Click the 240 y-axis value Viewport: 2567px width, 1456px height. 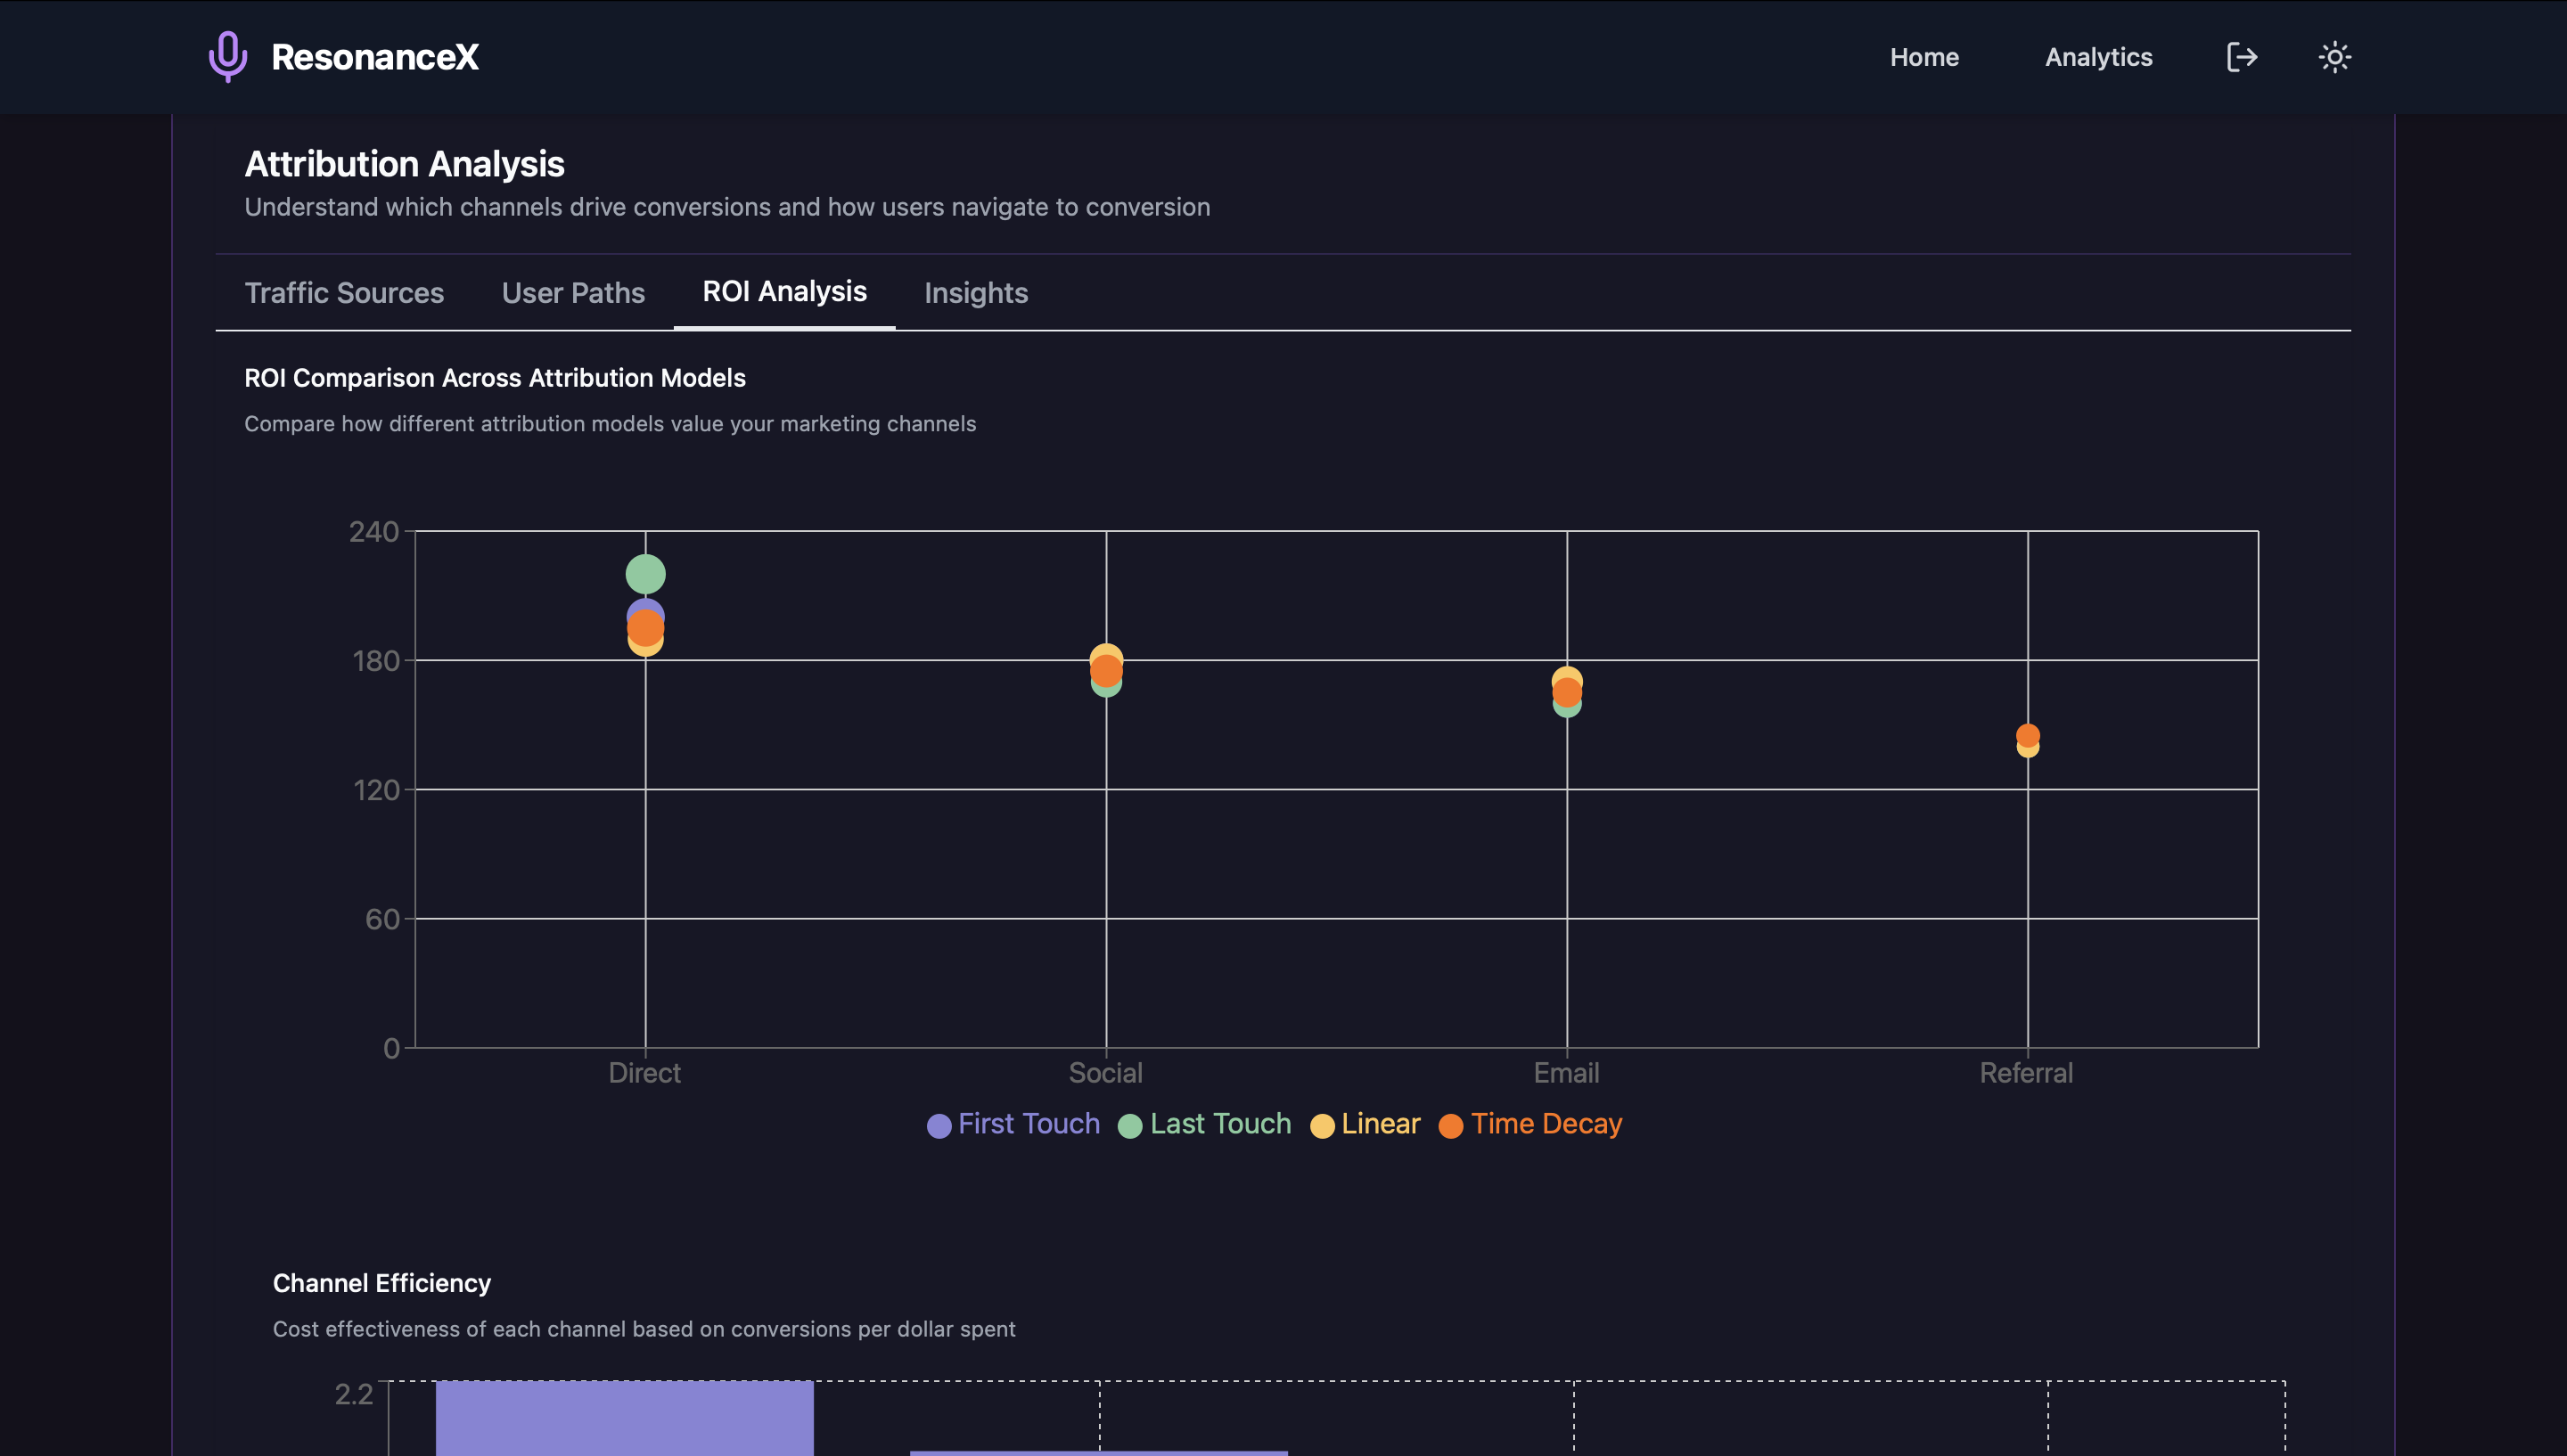click(374, 531)
